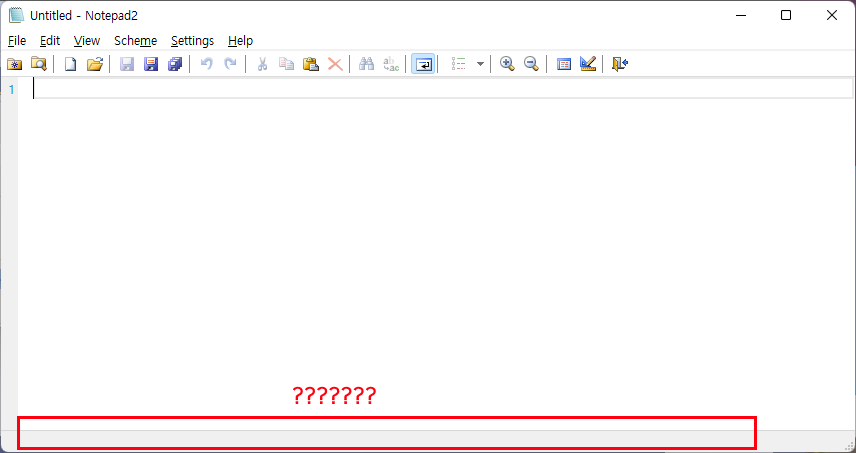Image resolution: width=856 pixels, height=453 pixels.
Task: Open Find with the binoculars icon
Action: point(366,64)
